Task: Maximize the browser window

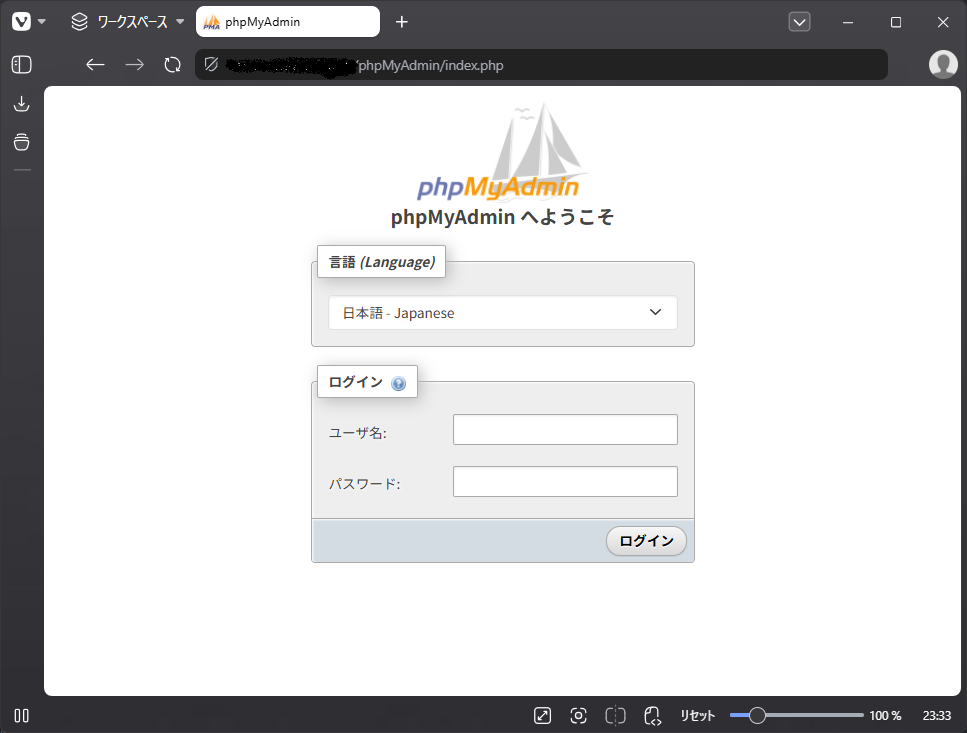Action: point(895,22)
